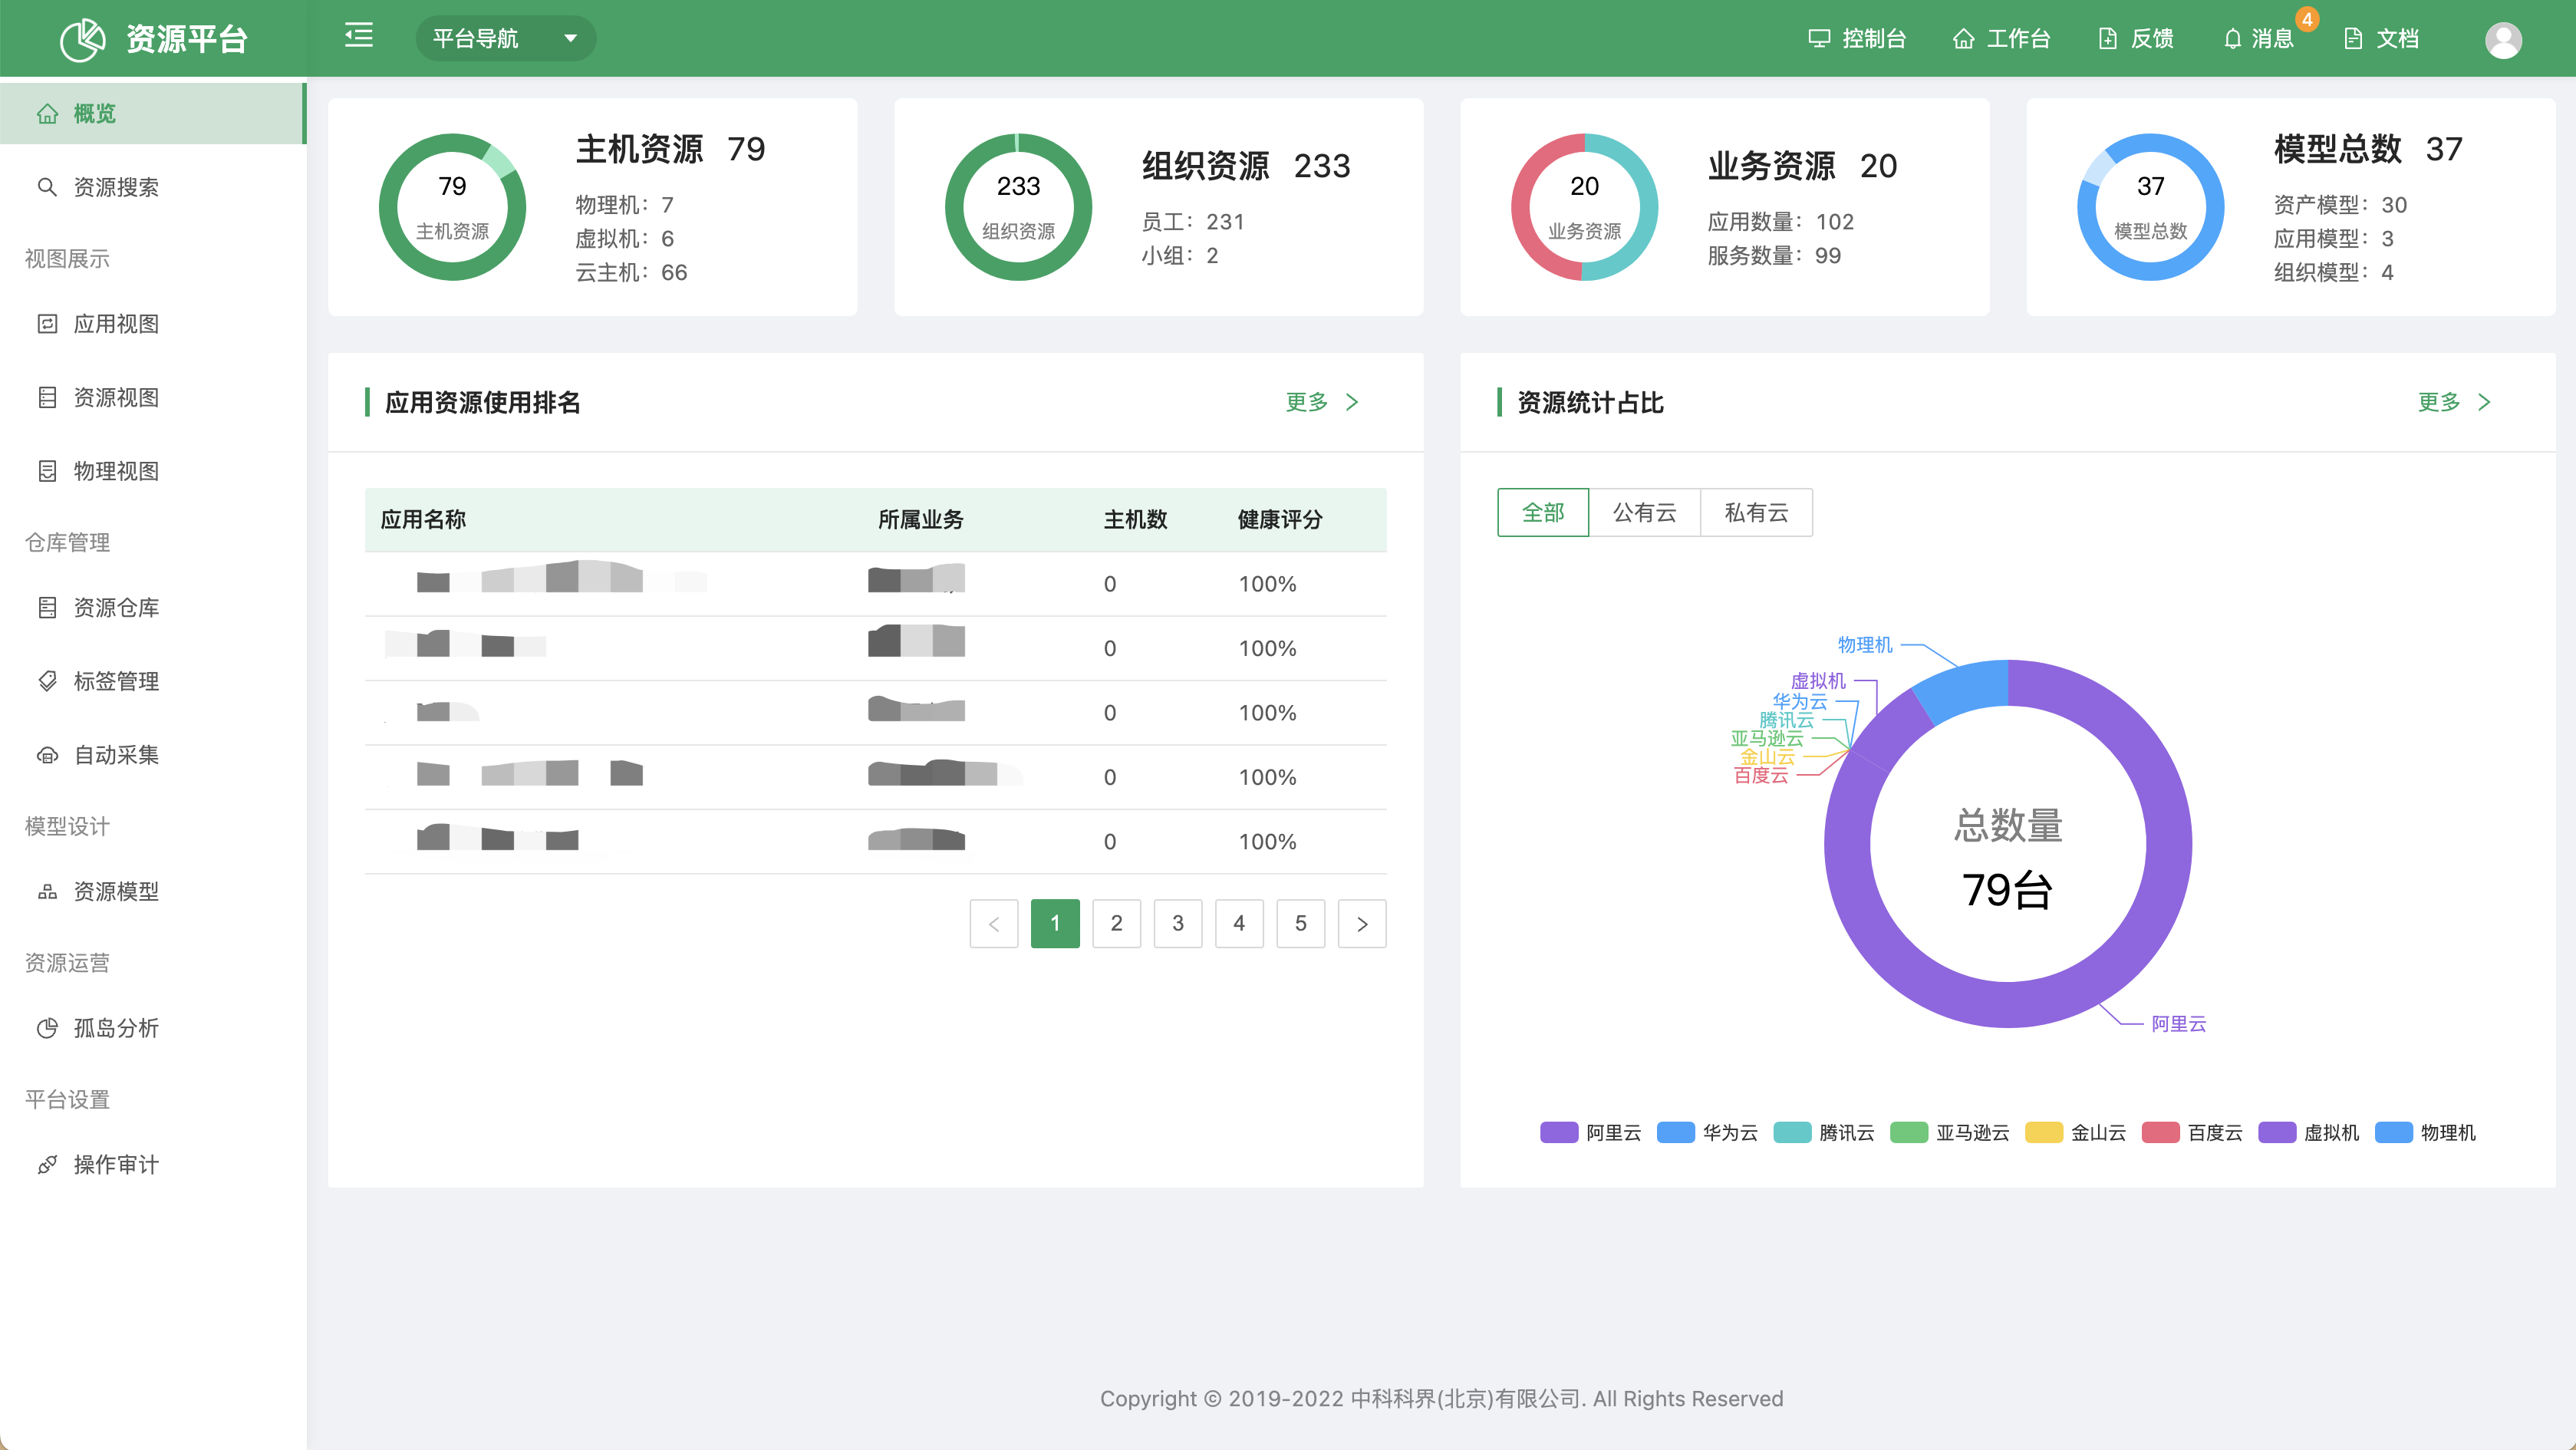Click the 物理视图 sidebar icon
The image size is (2576, 1450).
[x=47, y=471]
